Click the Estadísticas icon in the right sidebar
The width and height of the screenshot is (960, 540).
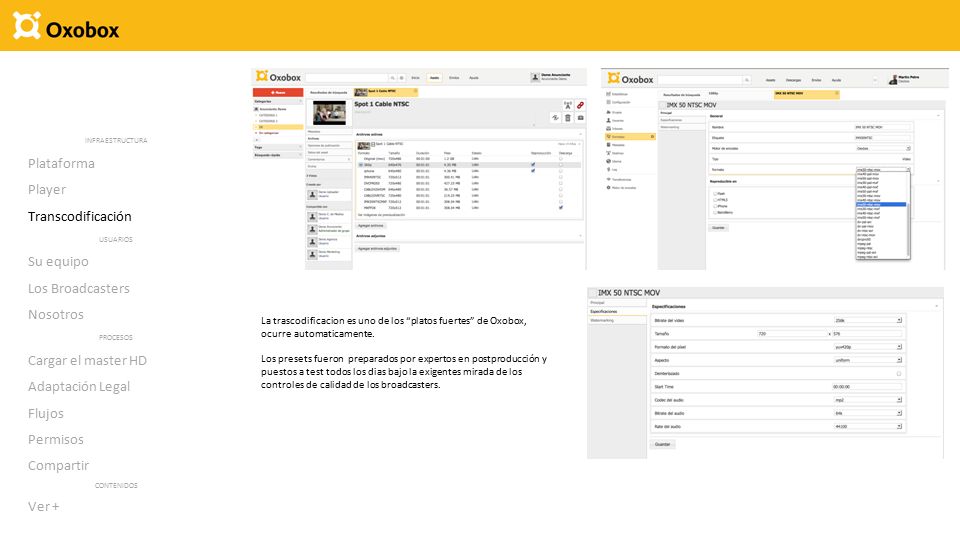[609, 94]
